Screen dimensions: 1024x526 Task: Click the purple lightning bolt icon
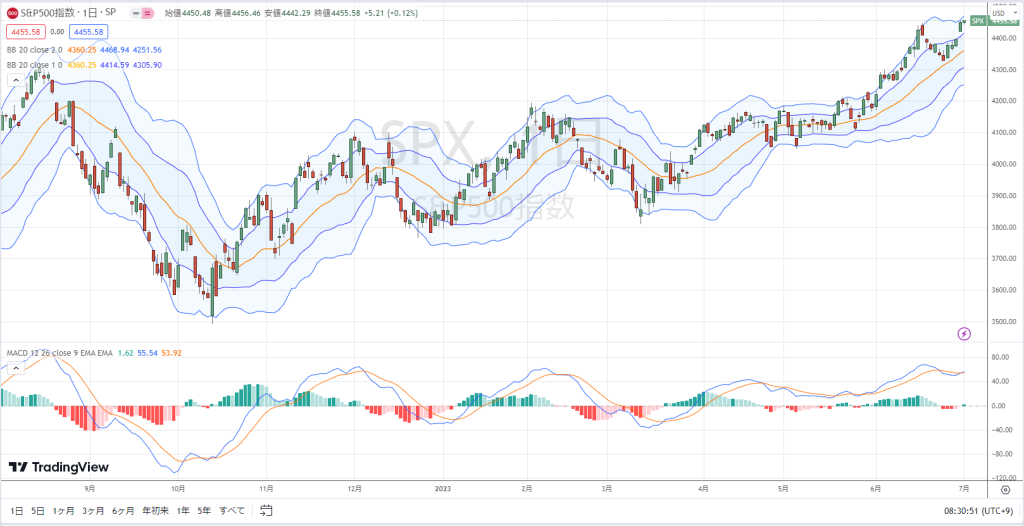tap(964, 335)
